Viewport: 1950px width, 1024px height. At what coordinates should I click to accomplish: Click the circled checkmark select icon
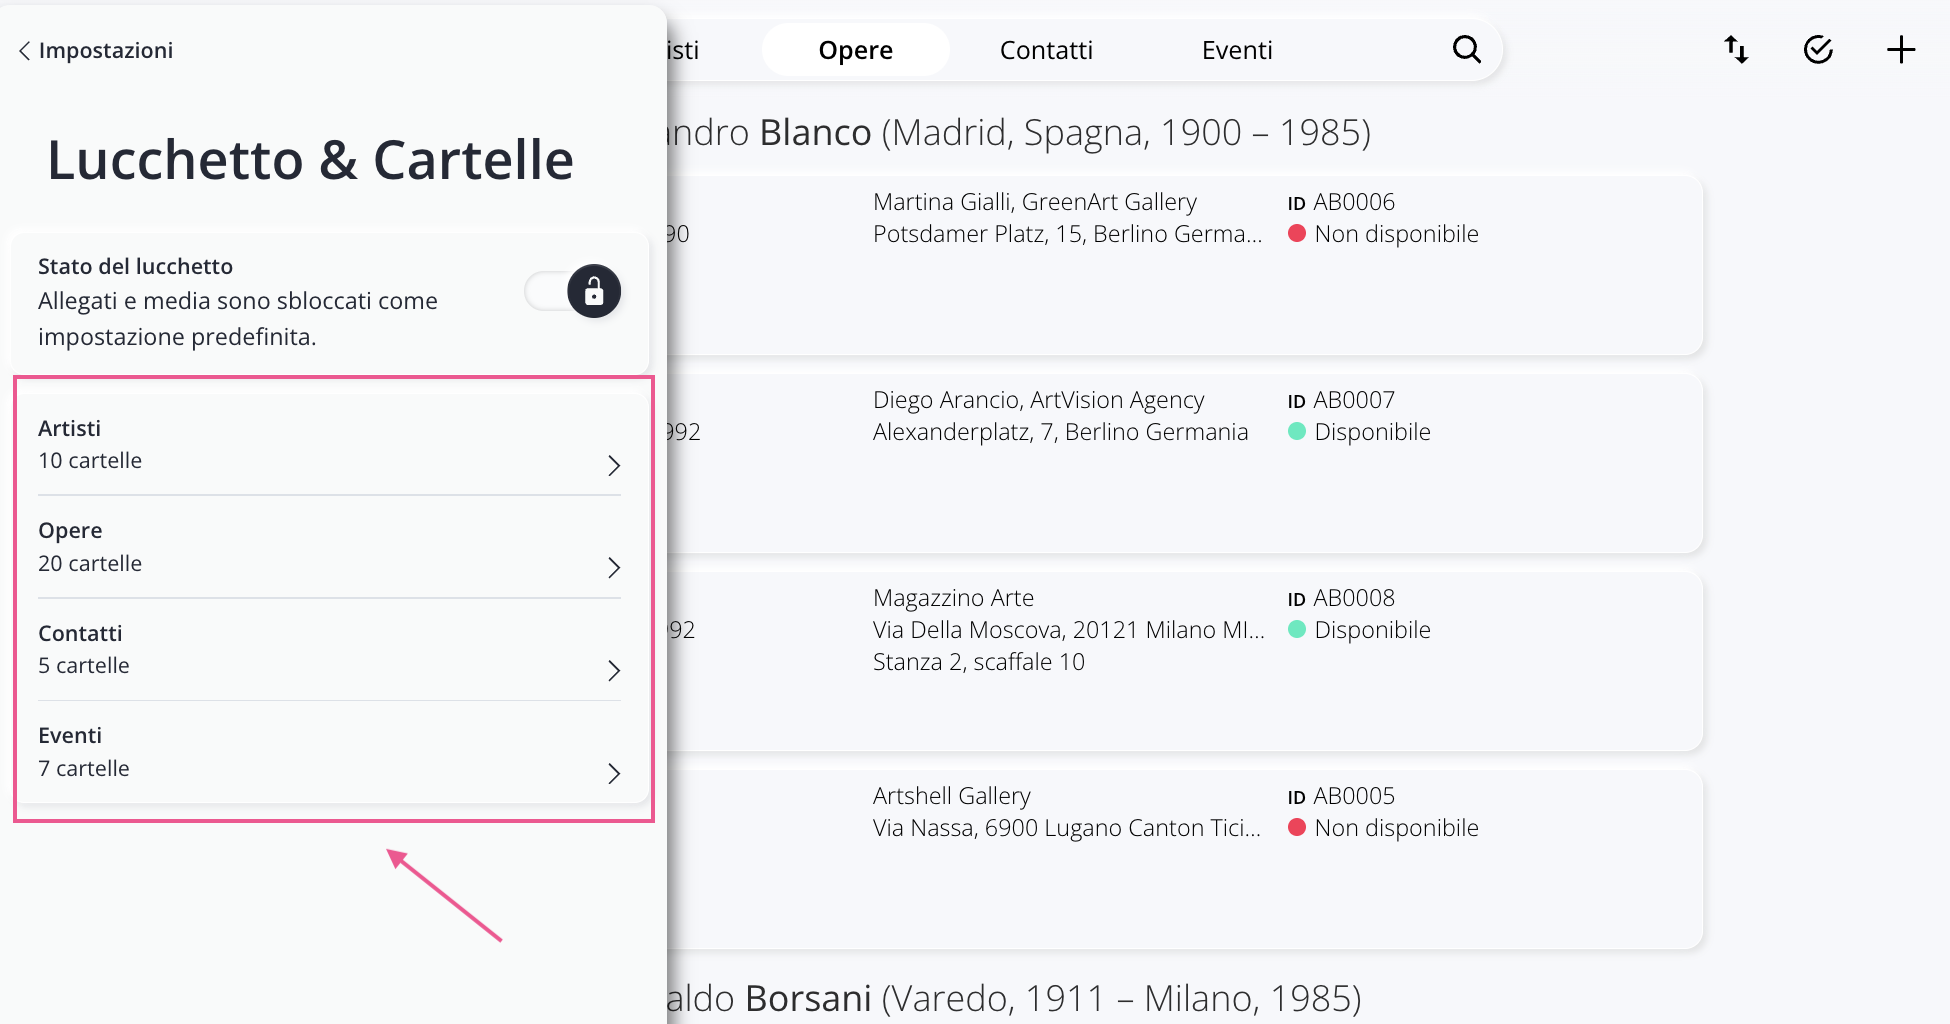coord(1818,50)
